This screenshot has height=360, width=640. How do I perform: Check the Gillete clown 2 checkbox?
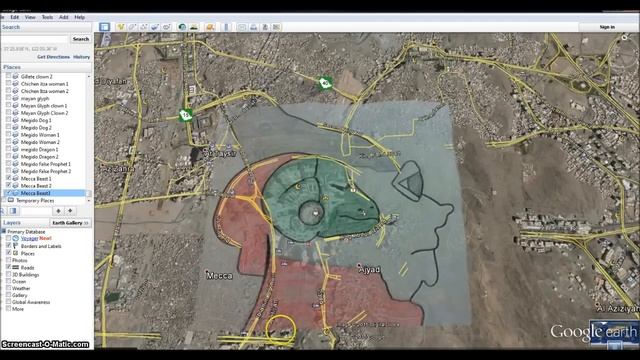8,76
